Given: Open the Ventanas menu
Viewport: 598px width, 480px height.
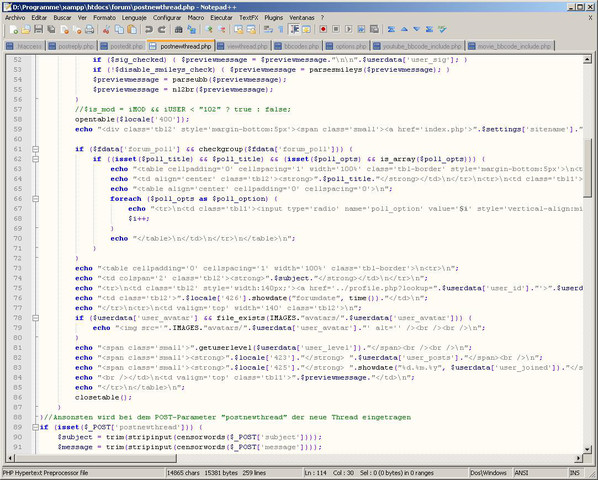Looking at the screenshot, I should coord(302,18).
